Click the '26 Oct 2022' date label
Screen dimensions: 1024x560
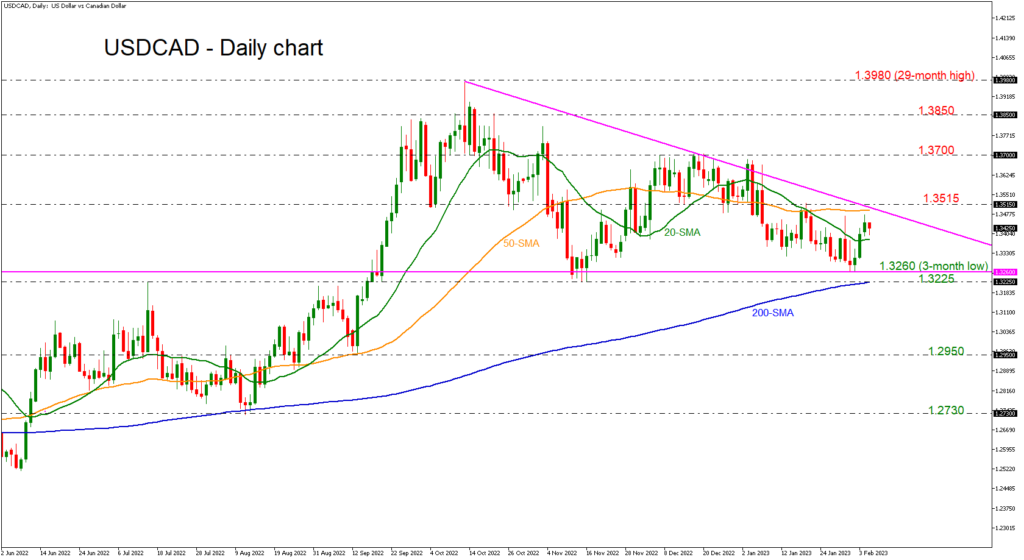coord(524,553)
